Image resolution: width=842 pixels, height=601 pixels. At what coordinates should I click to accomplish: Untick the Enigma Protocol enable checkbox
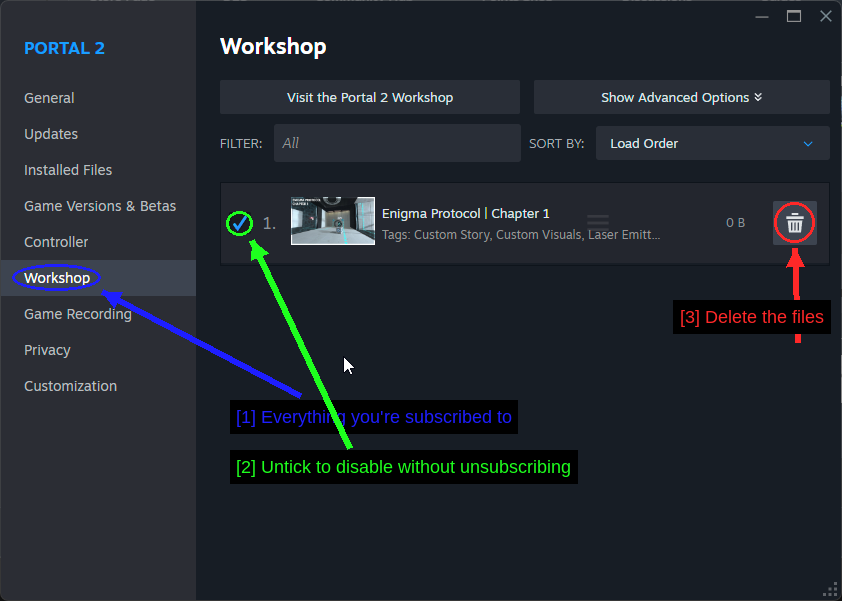point(239,223)
